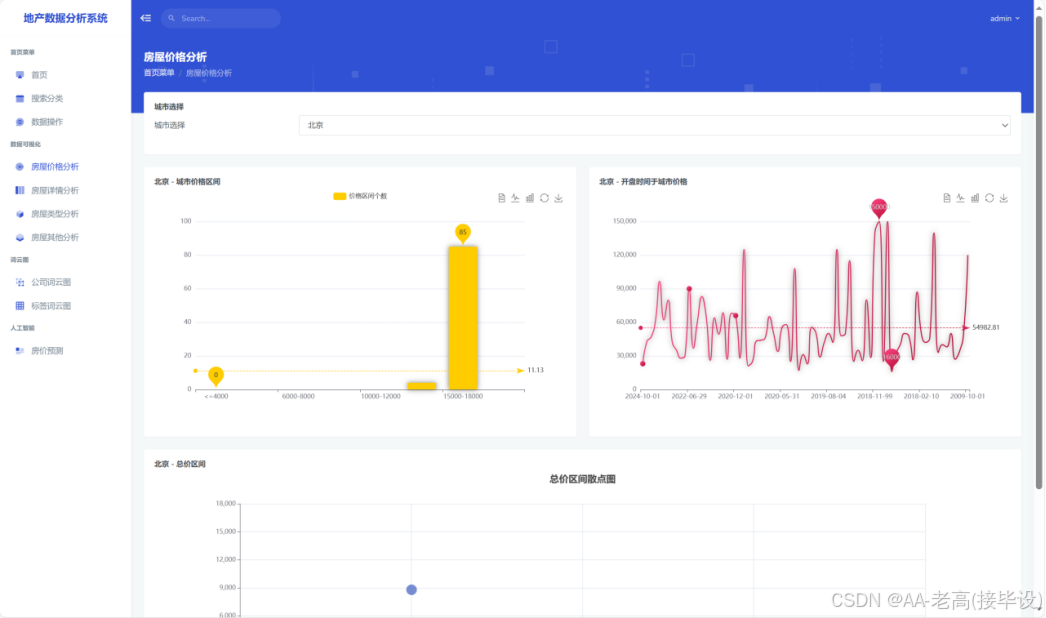The image size is (1046, 618).
Task: Click the search magnifier icon
Action: [x=171, y=19]
